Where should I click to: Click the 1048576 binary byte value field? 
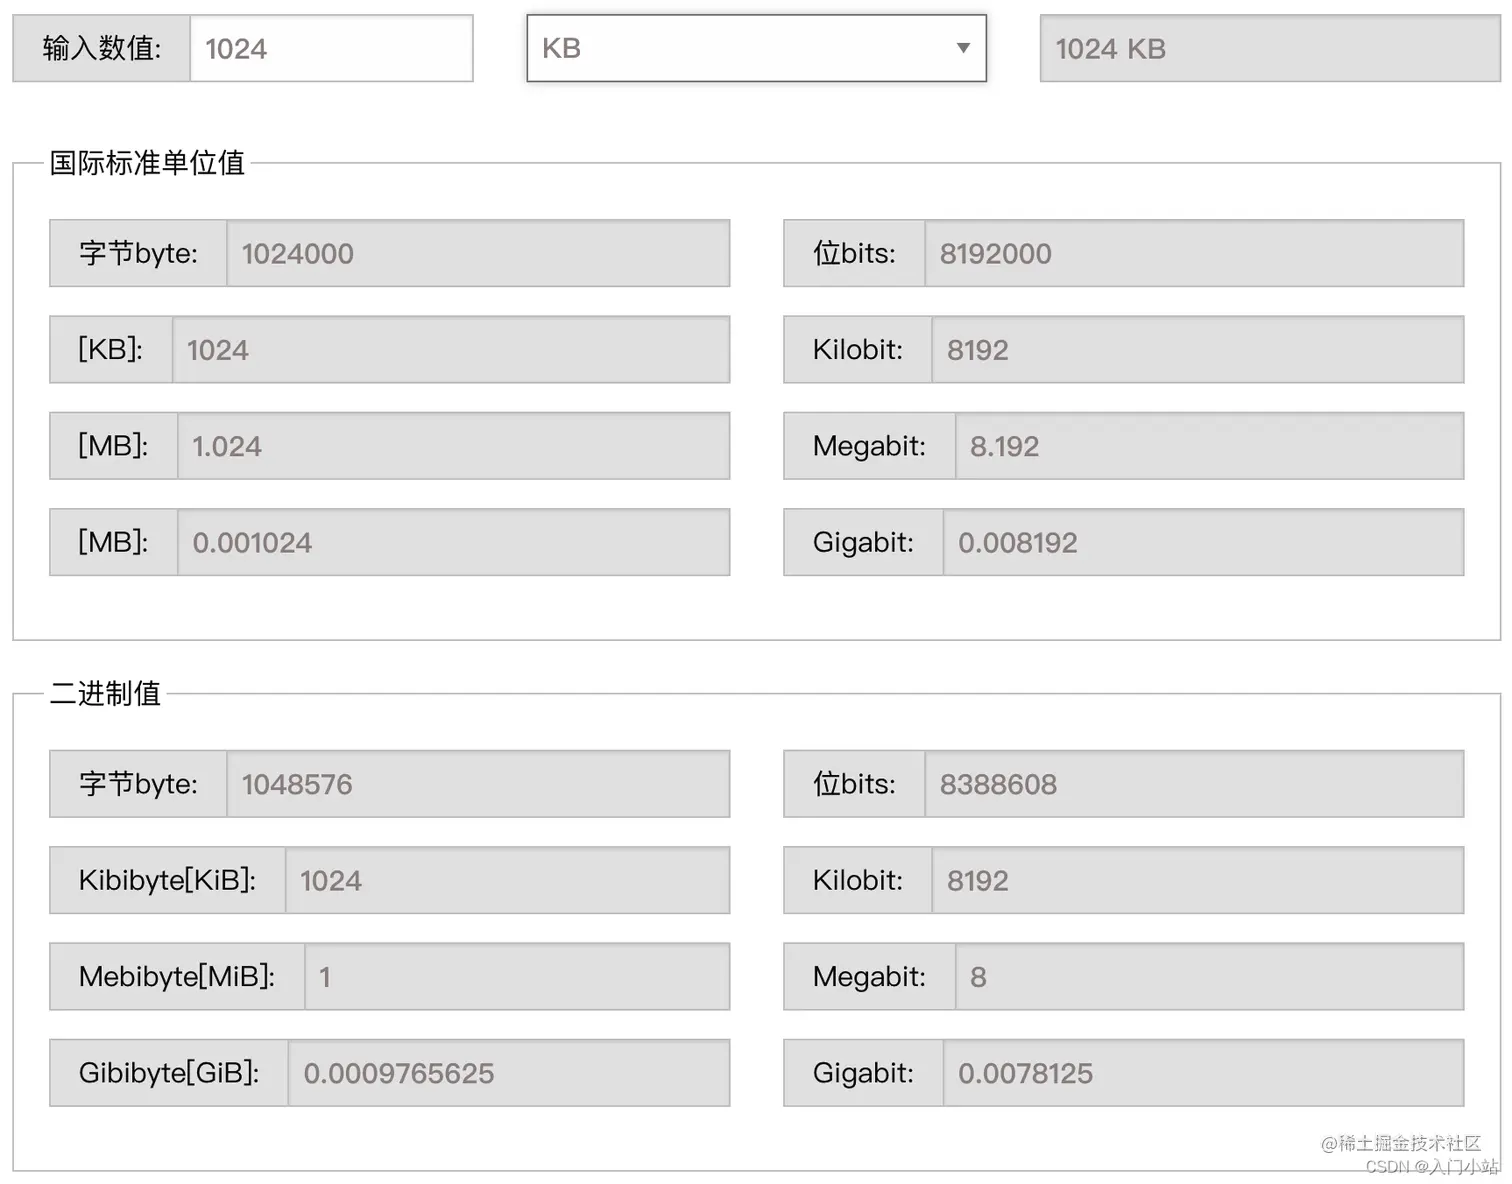coord(478,784)
